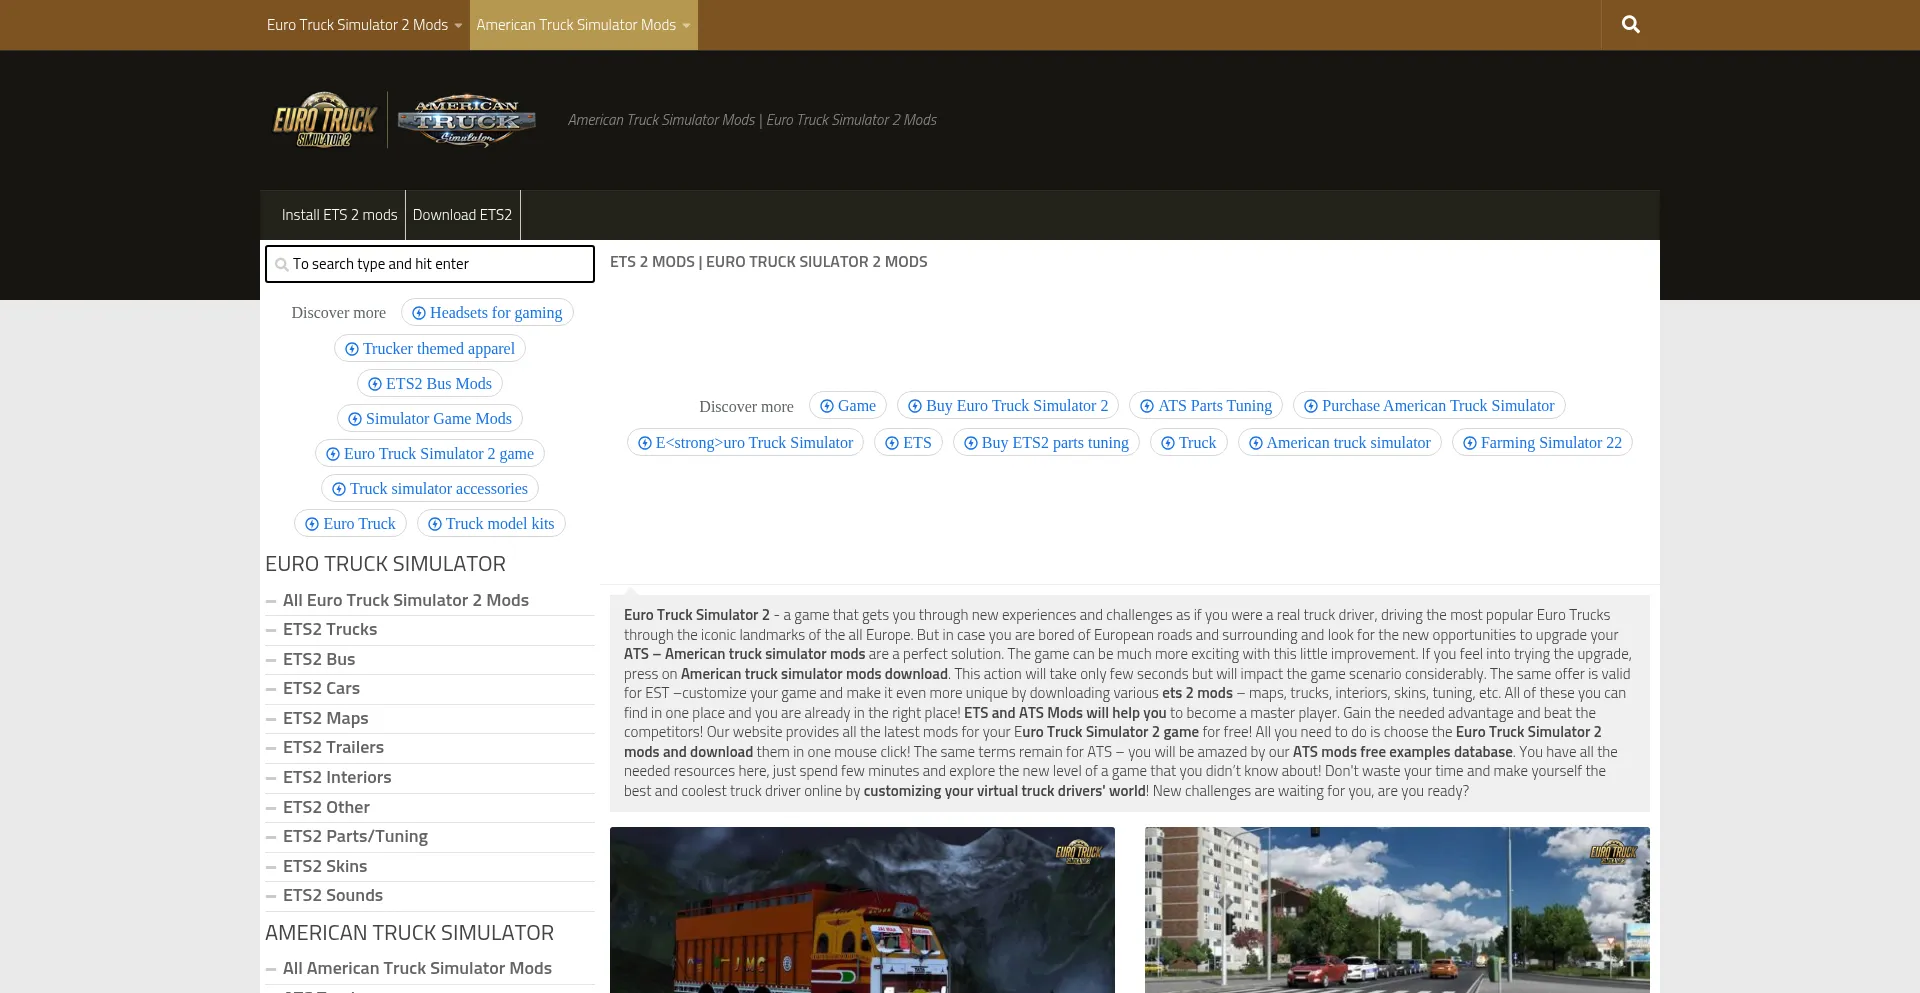This screenshot has height=993, width=1920.
Task: Click the arrow icon on Farming Simulator 22
Action: click(x=1469, y=443)
